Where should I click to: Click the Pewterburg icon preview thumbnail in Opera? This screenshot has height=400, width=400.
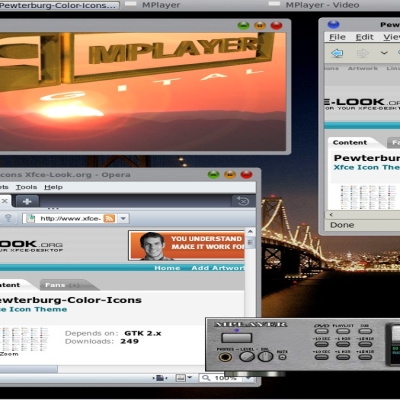coord(24,339)
